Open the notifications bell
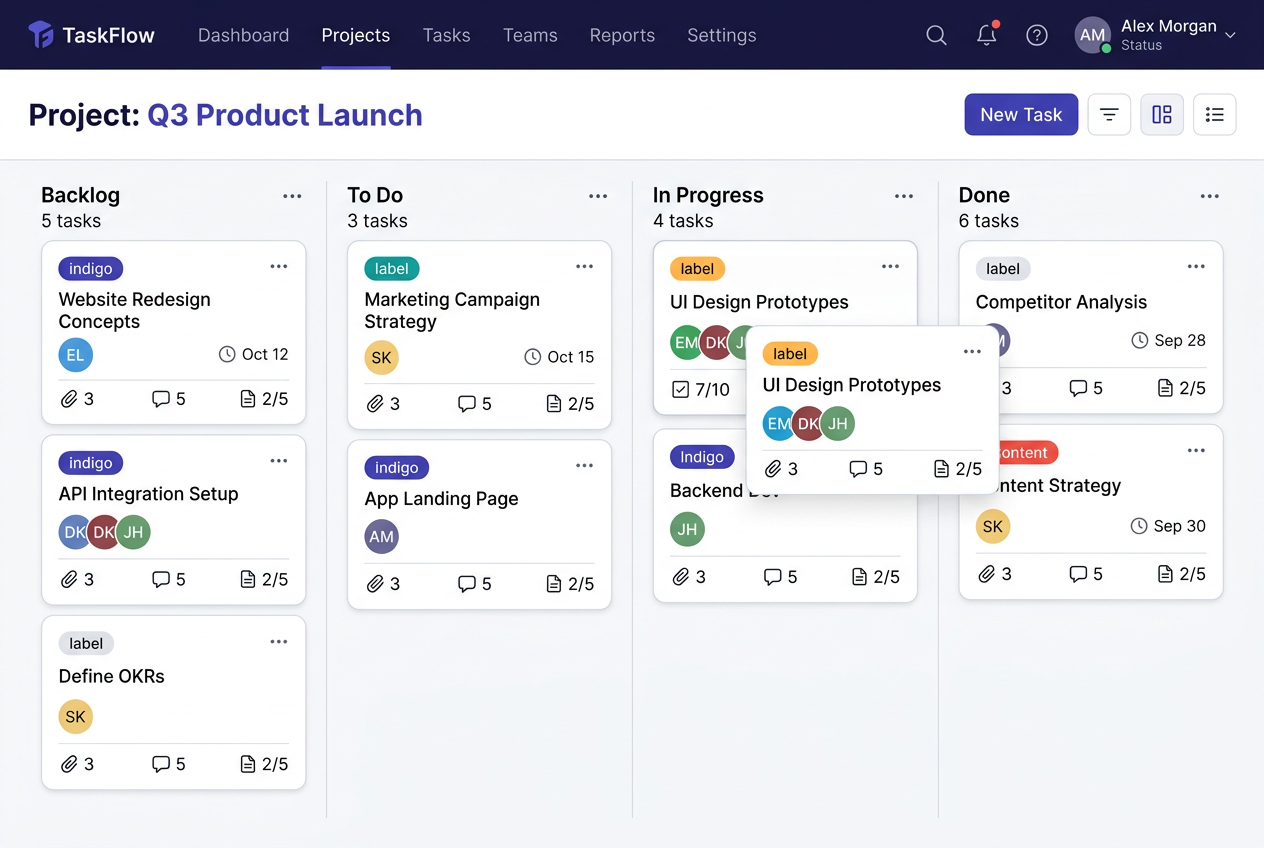This screenshot has height=848, width=1264. pos(987,35)
